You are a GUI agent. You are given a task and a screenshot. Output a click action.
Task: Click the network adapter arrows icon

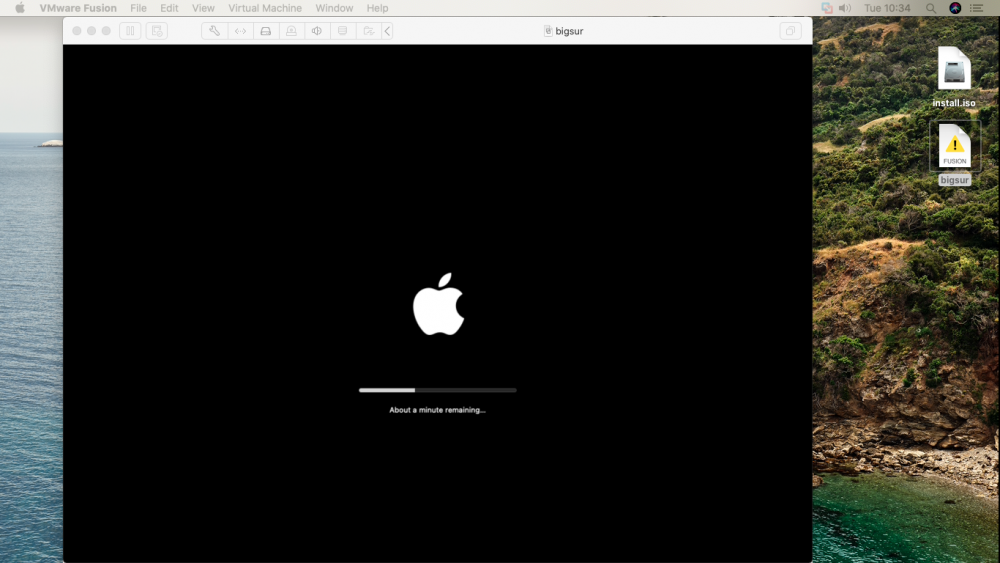(x=240, y=31)
